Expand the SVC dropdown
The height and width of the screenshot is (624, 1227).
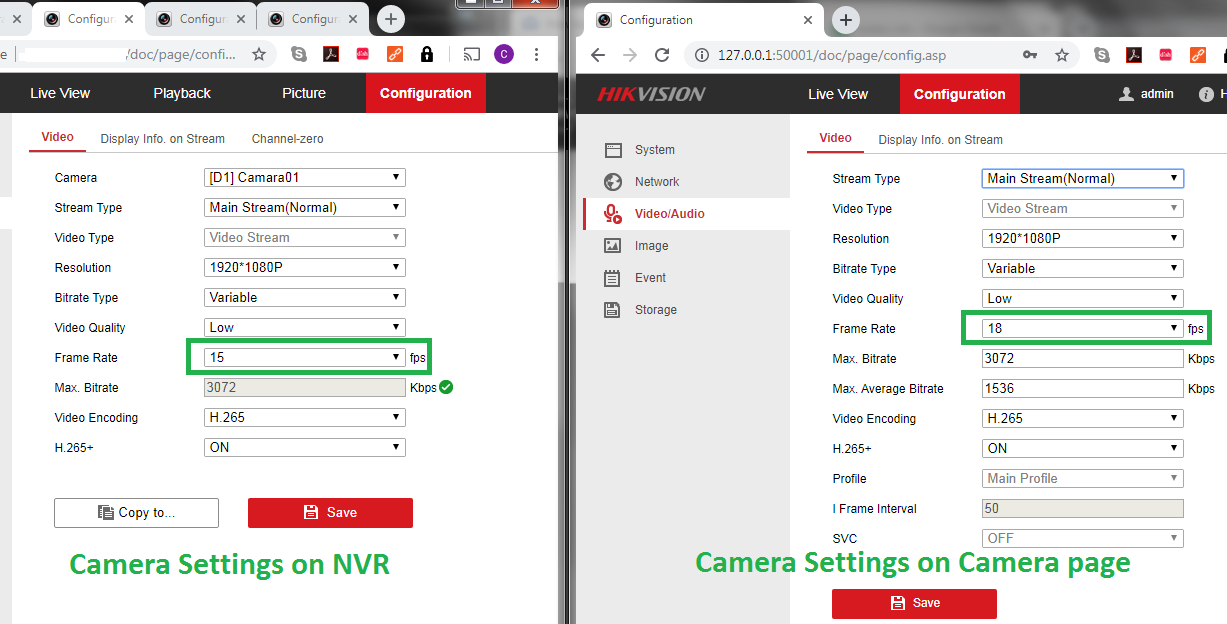(x=1082, y=538)
